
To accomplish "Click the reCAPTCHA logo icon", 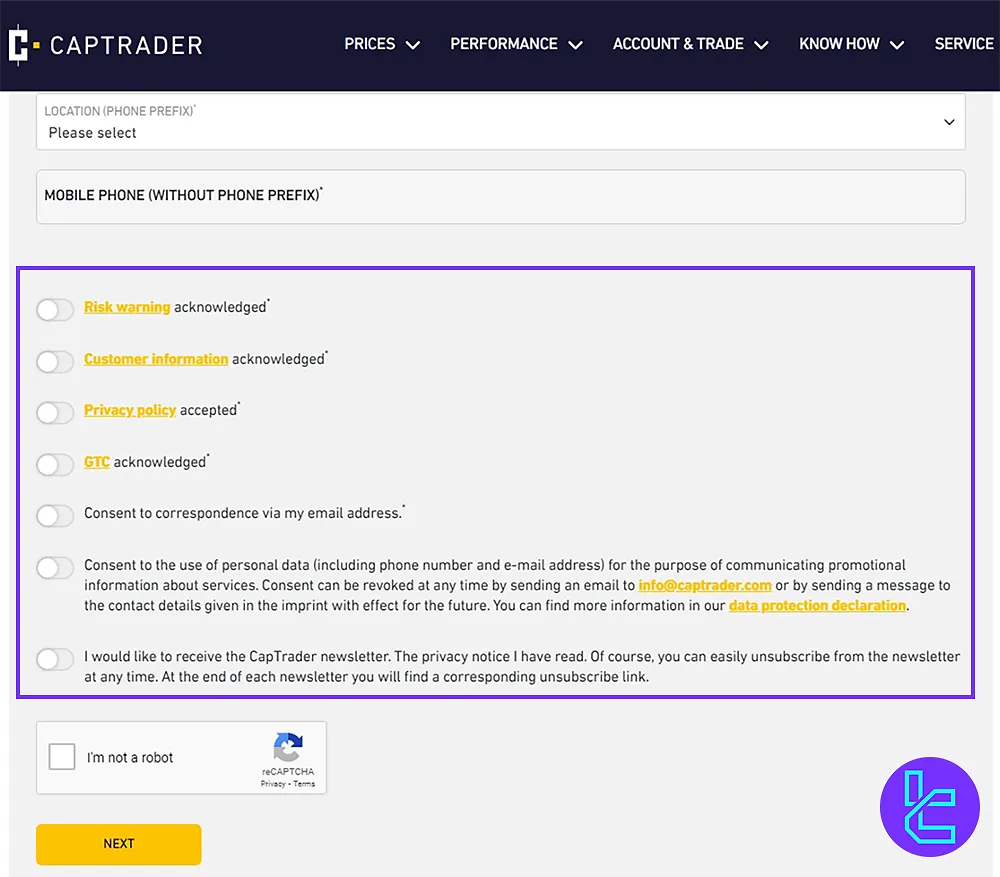I will click(x=288, y=748).
